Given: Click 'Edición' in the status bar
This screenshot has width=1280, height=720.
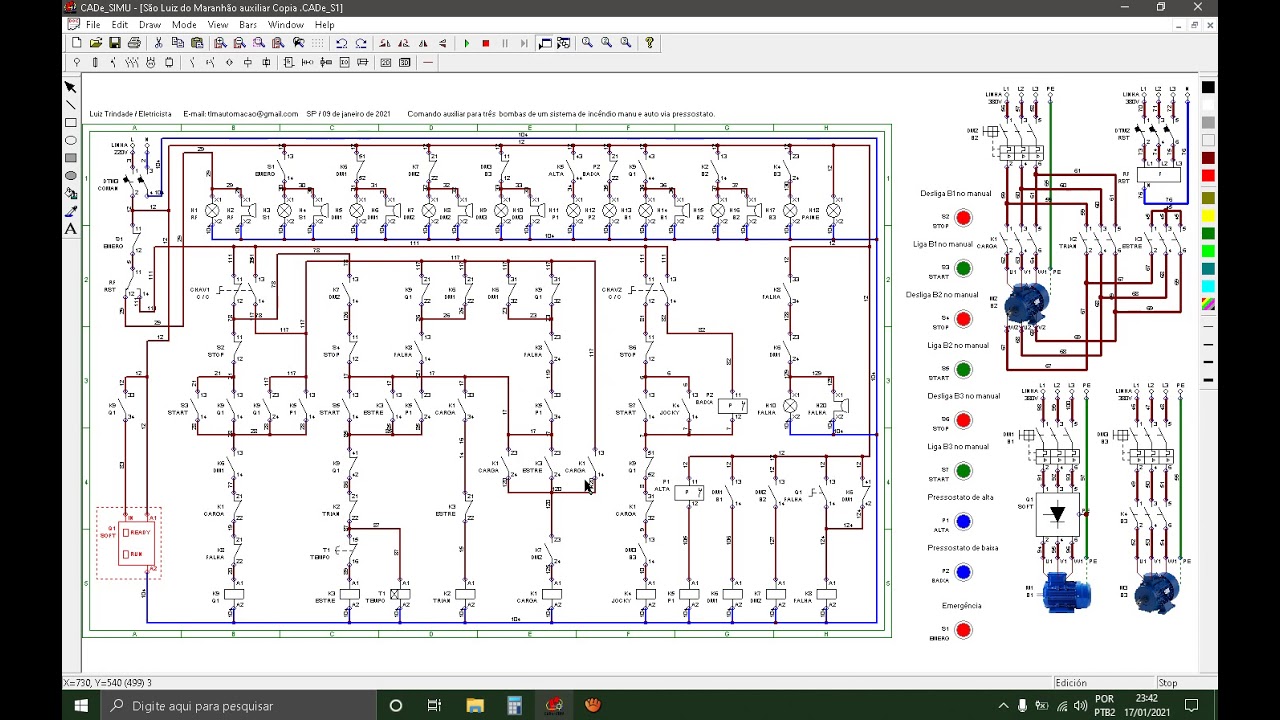Looking at the screenshot, I should 1070,683.
